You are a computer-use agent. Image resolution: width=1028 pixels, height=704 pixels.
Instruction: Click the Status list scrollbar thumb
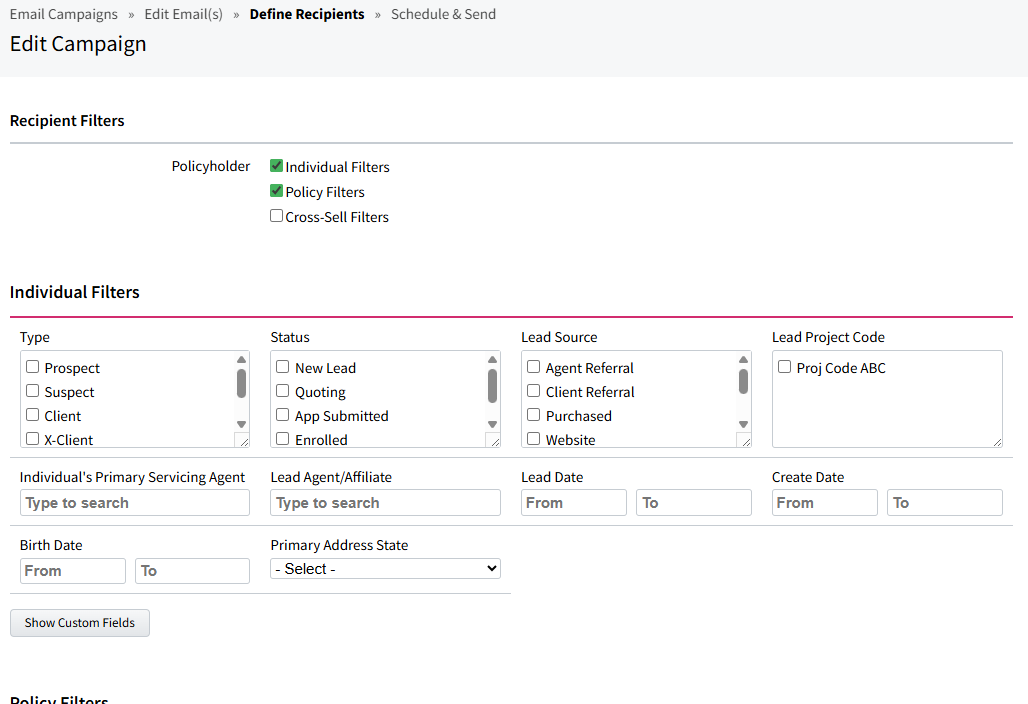click(x=492, y=386)
